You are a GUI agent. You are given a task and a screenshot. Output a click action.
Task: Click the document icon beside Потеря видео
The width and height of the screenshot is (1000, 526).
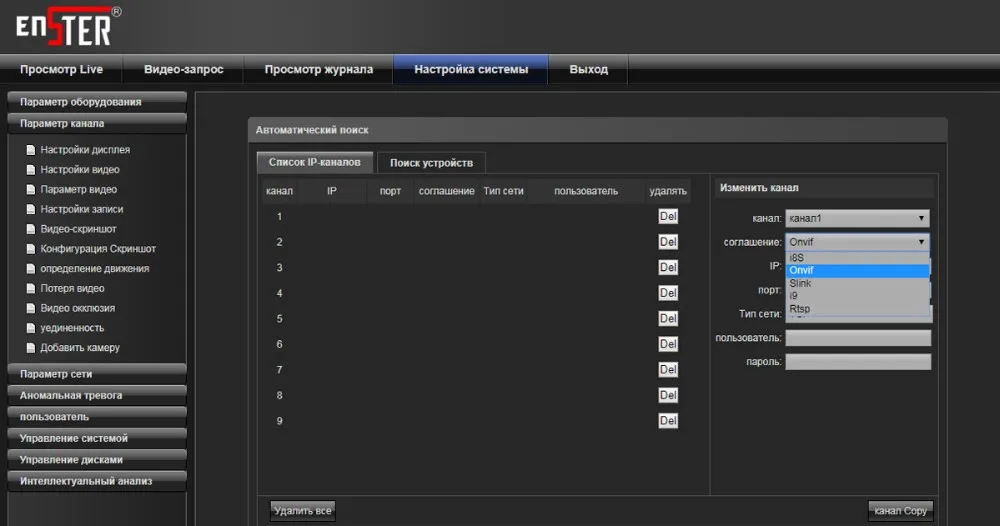[x=31, y=288]
